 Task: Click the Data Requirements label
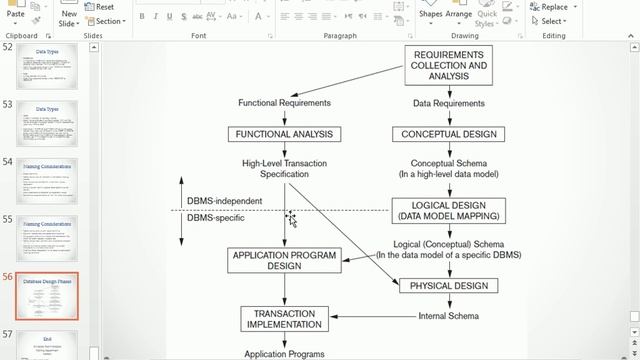(x=449, y=104)
